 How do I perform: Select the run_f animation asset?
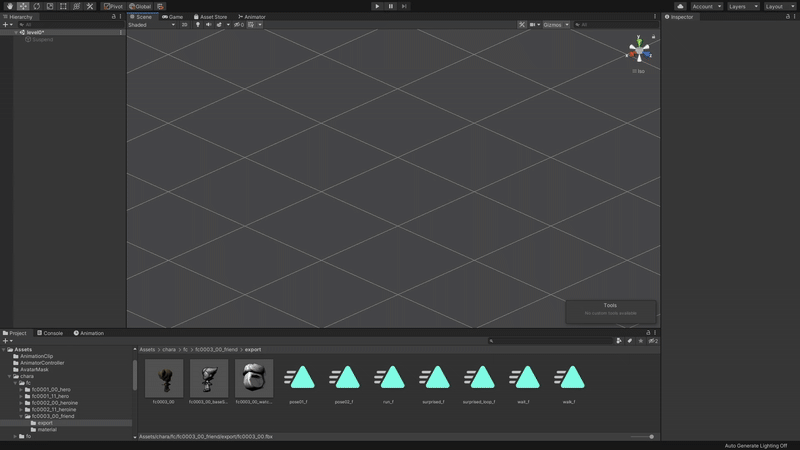pos(388,380)
